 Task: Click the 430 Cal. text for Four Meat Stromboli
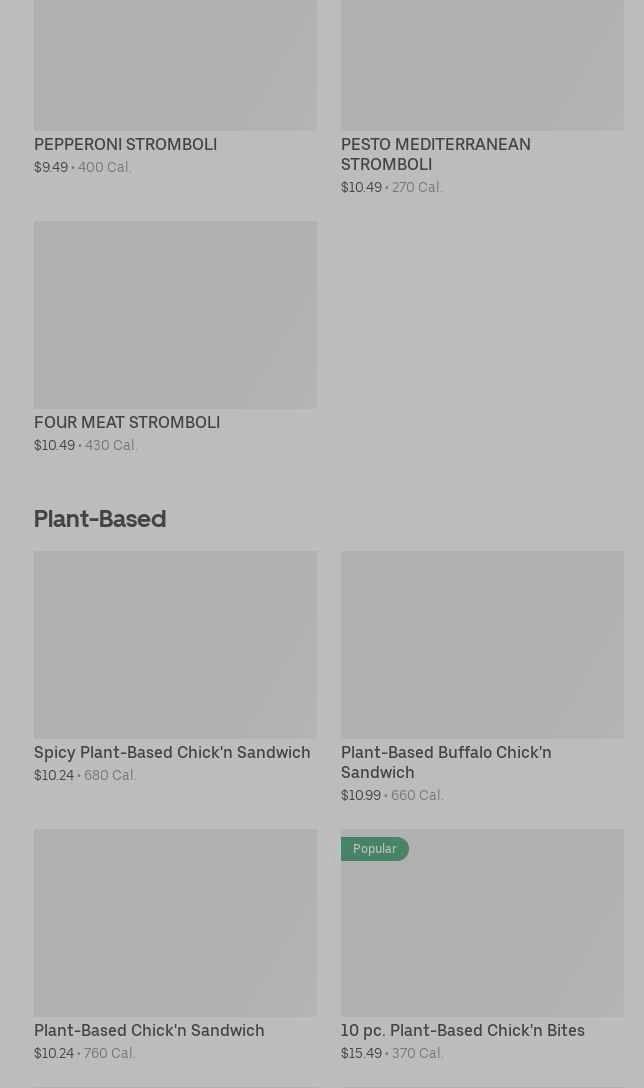pyautogui.click(x=111, y=445)
